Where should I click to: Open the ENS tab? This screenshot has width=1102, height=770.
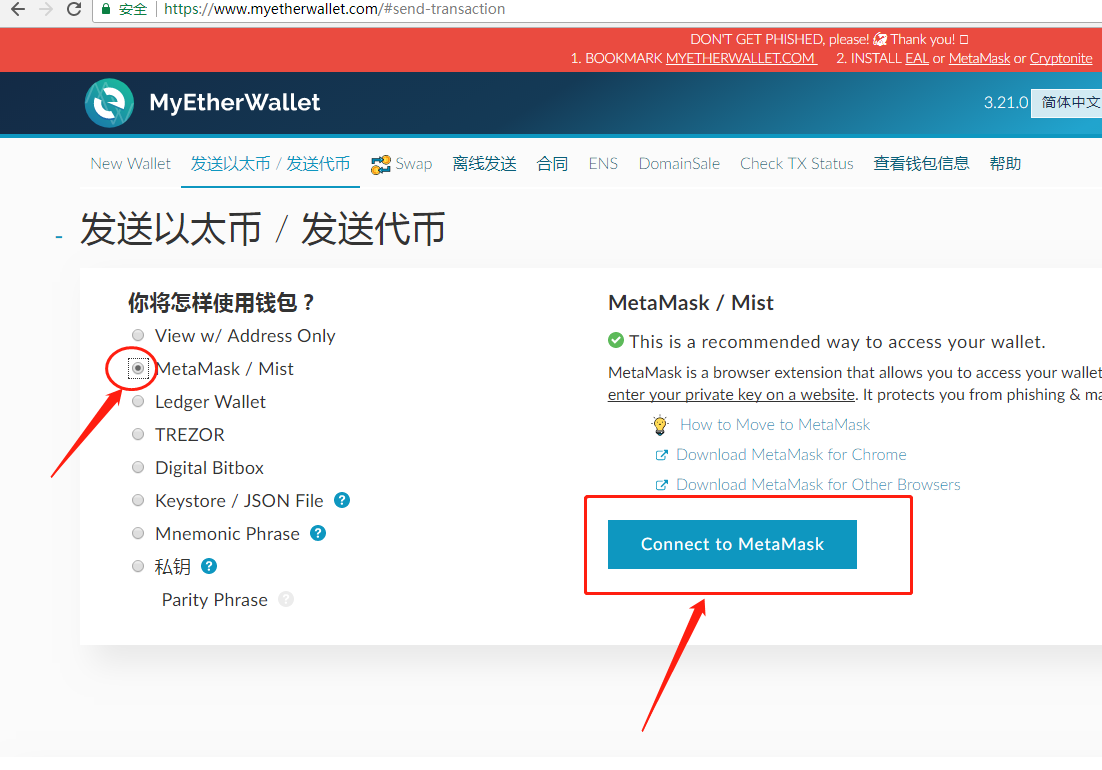click(x=603, y=164)
